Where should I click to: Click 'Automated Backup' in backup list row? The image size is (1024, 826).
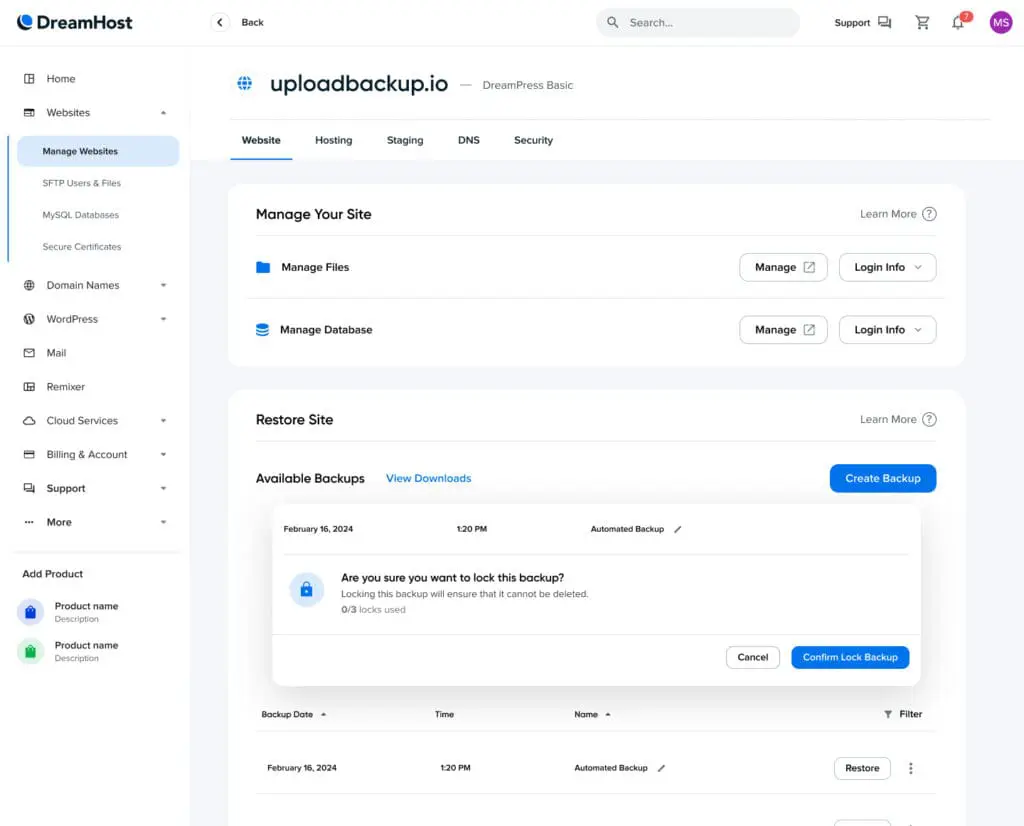[x=611, y=769]
